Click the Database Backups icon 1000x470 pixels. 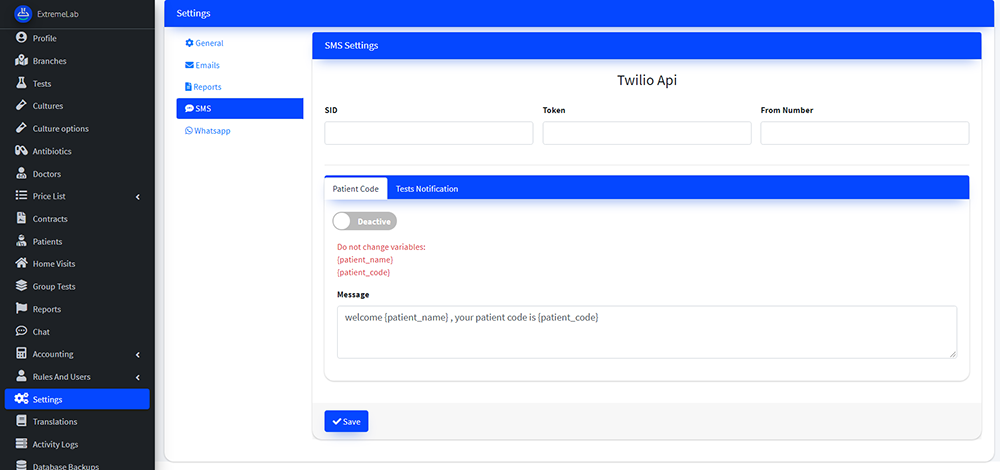pos(22,465)
